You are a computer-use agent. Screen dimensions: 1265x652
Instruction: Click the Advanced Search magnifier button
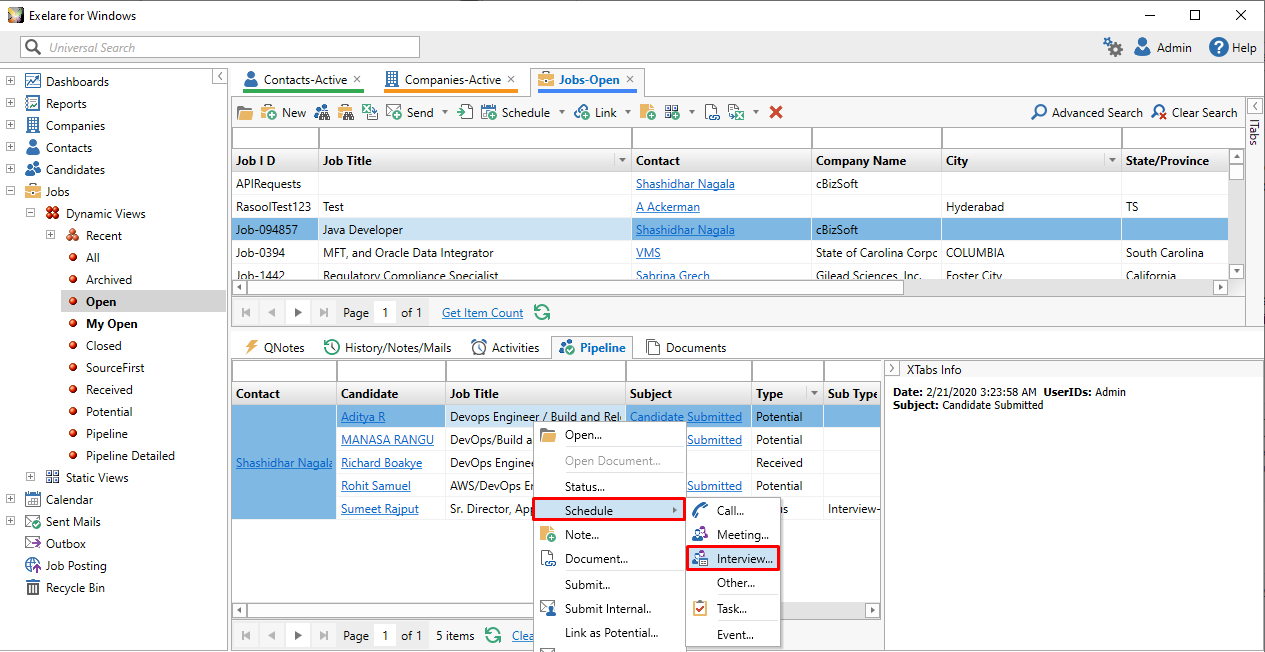coord(1086,113)
